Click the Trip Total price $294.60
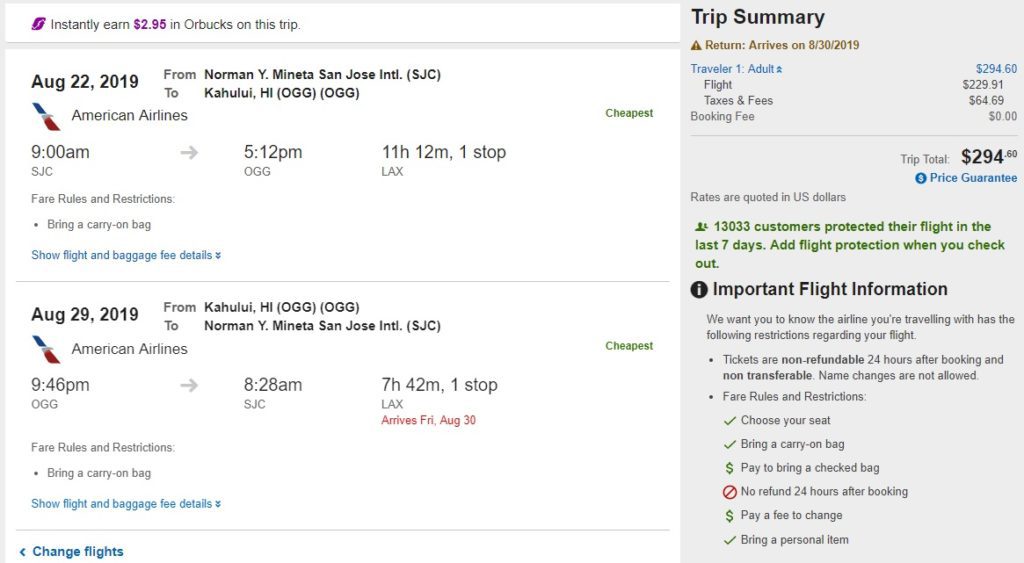This screenshot has width=1024, height=563. (x=988, y=157)
